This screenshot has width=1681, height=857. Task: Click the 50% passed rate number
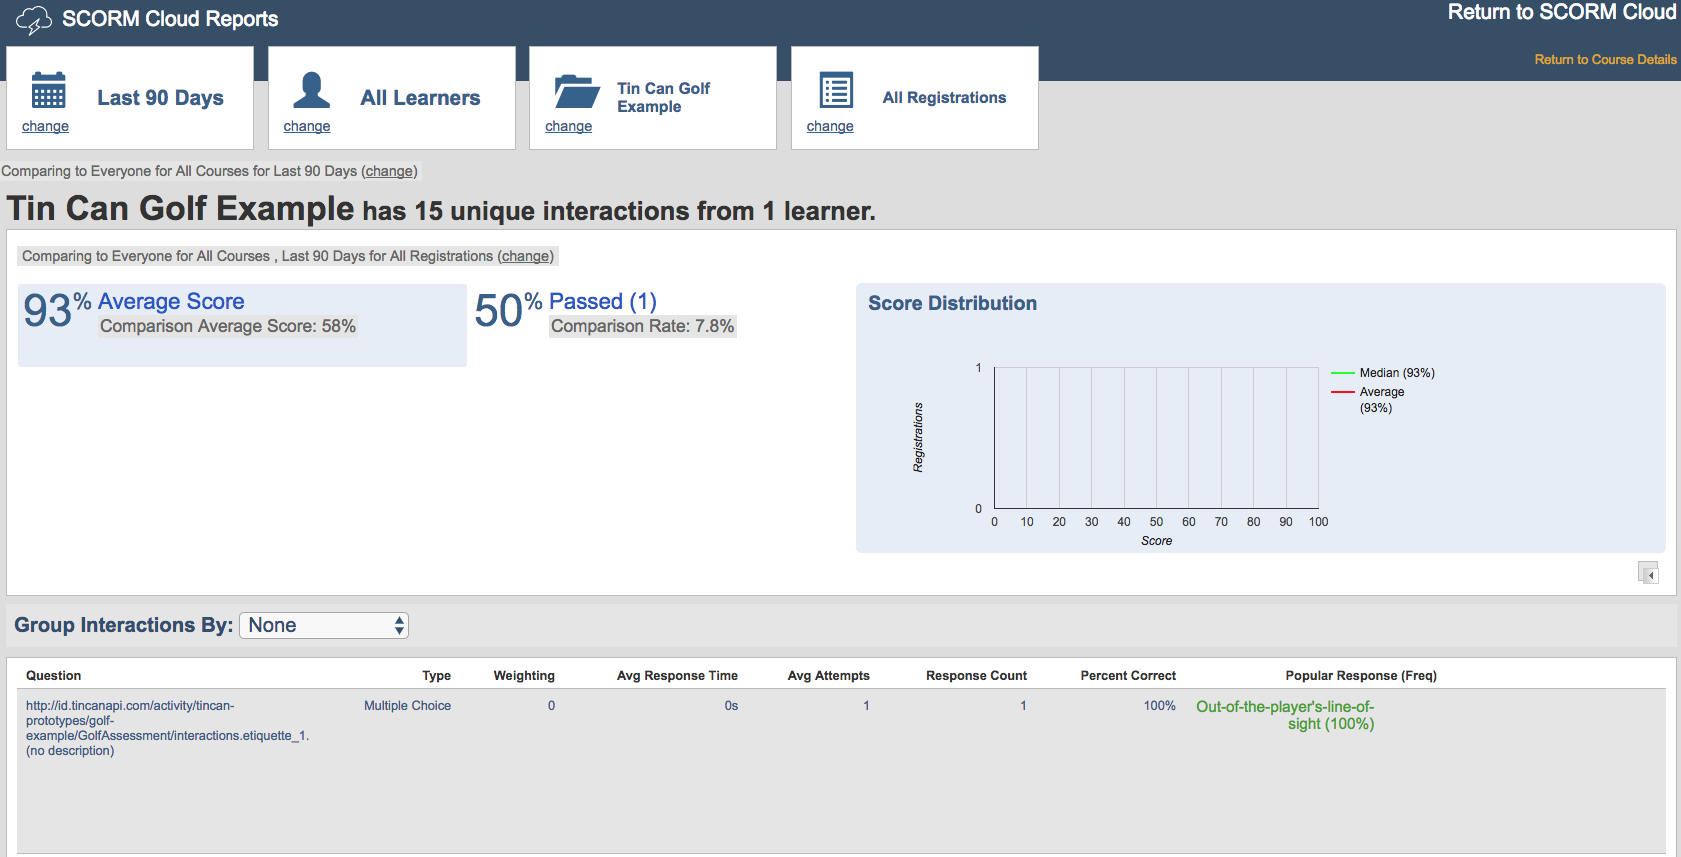(508, 309)
